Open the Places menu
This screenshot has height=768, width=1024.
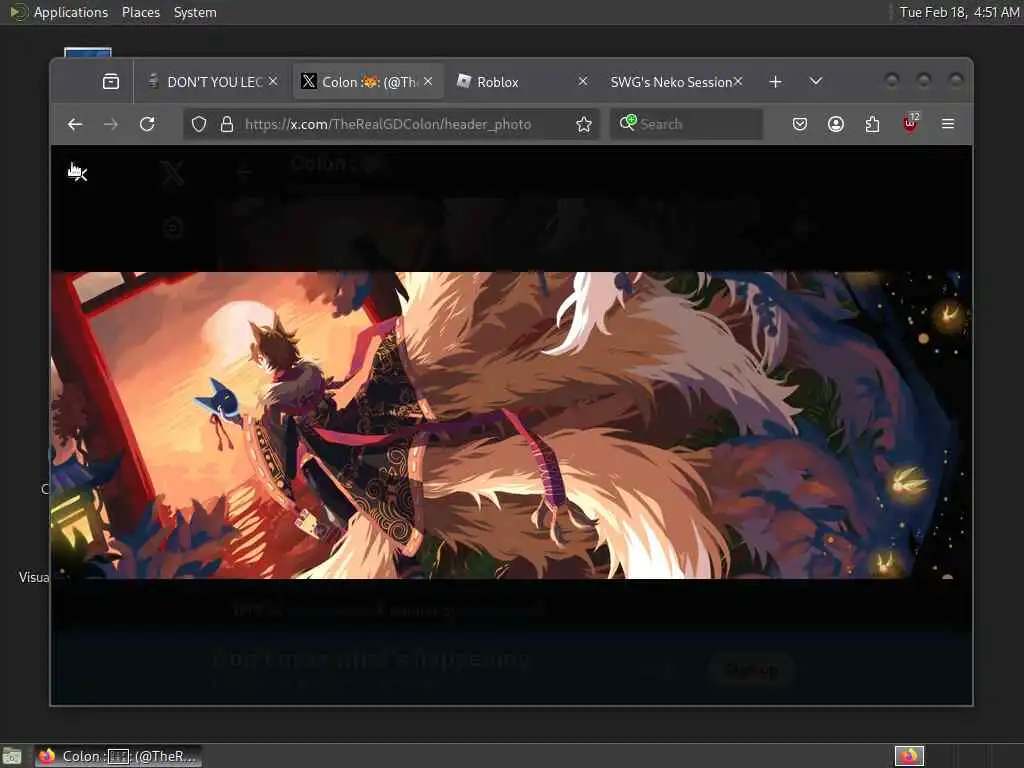(141, 12)
